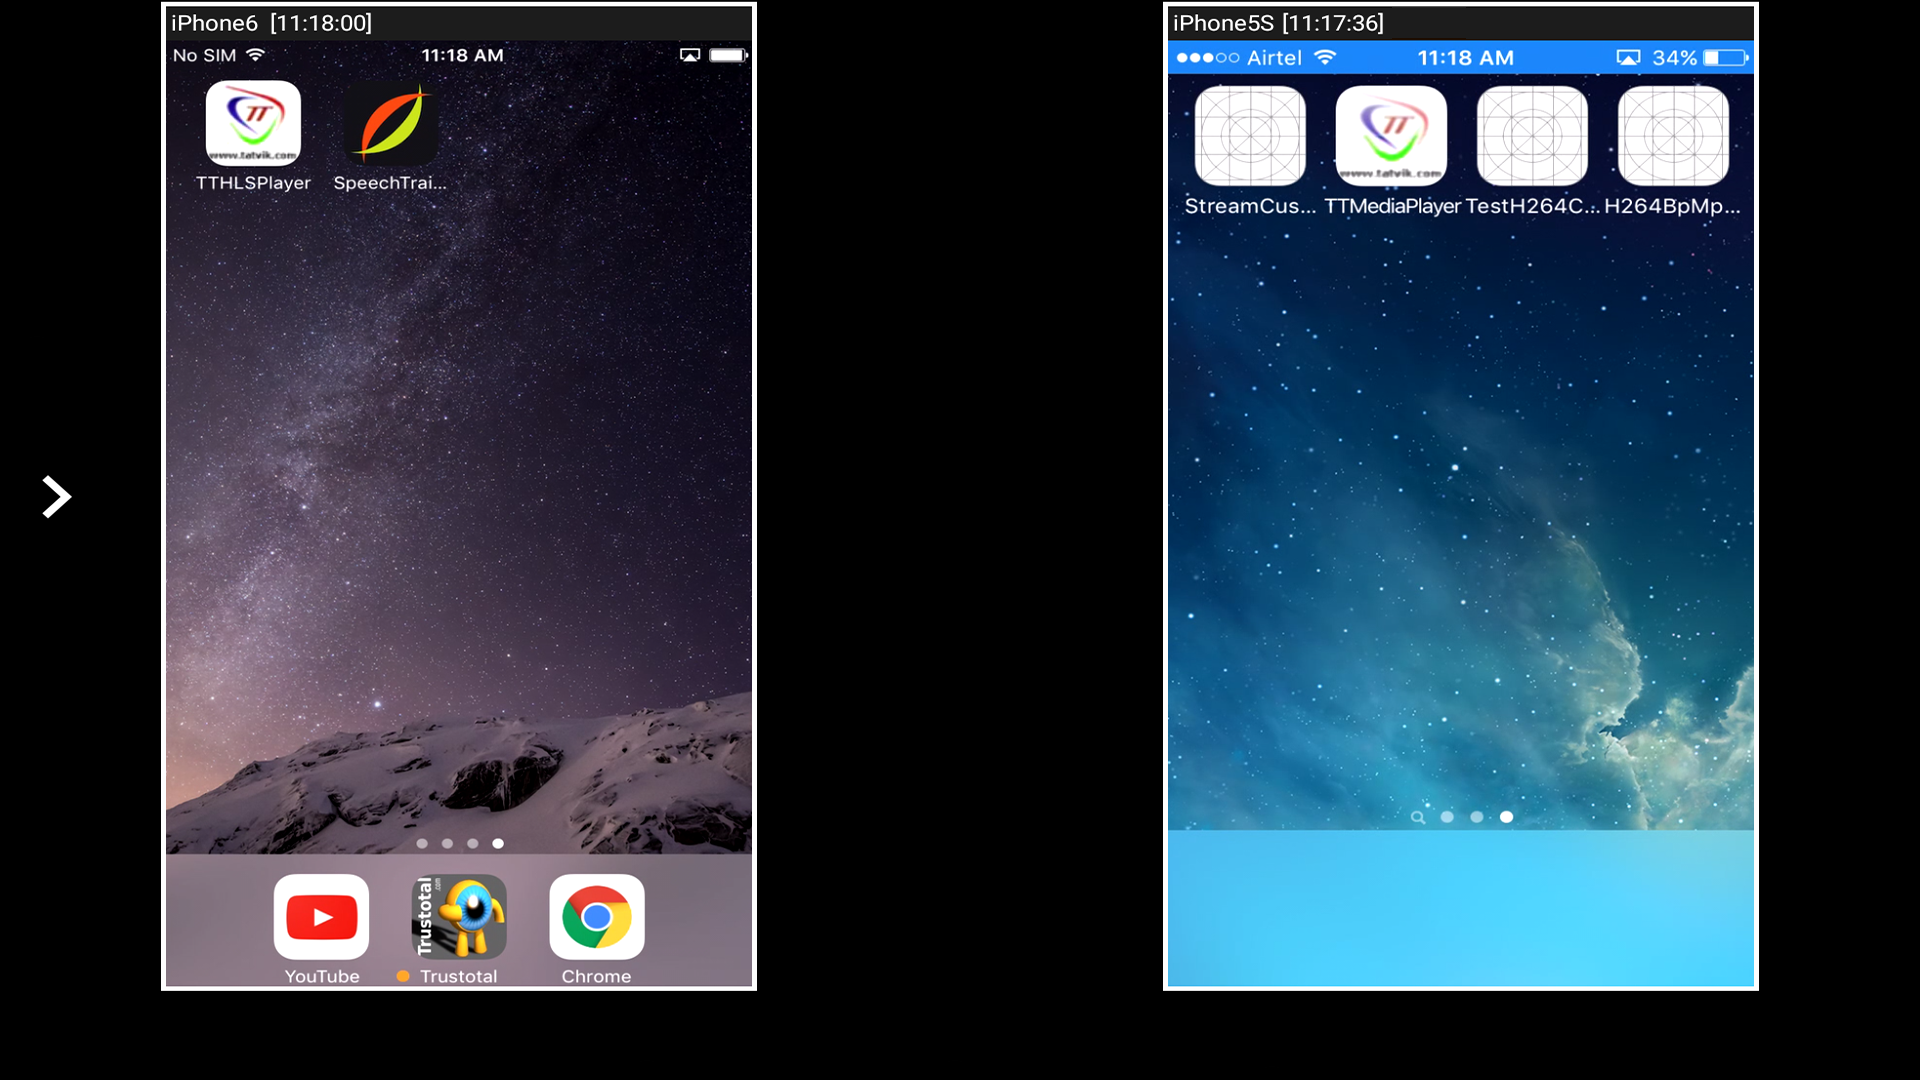Click the white arrow on the left edge
This screenshot has width=1920, height=1080.
point(57,496)
